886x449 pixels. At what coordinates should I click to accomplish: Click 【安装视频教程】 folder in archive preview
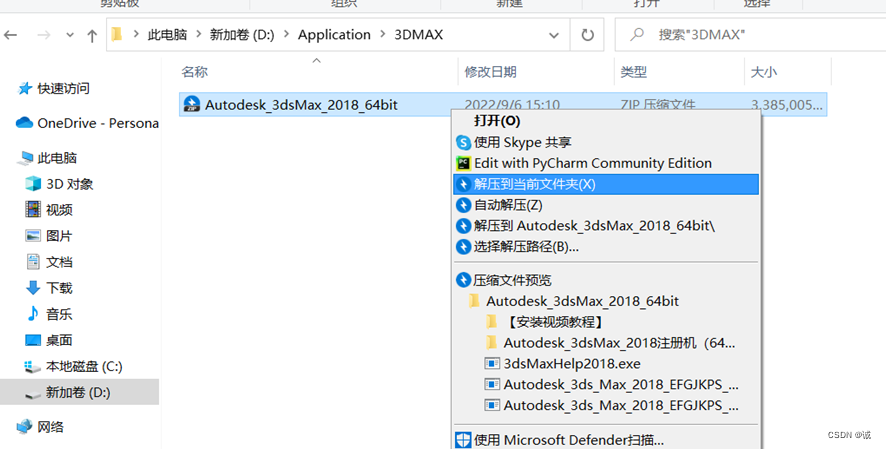(x=554, y=322)
